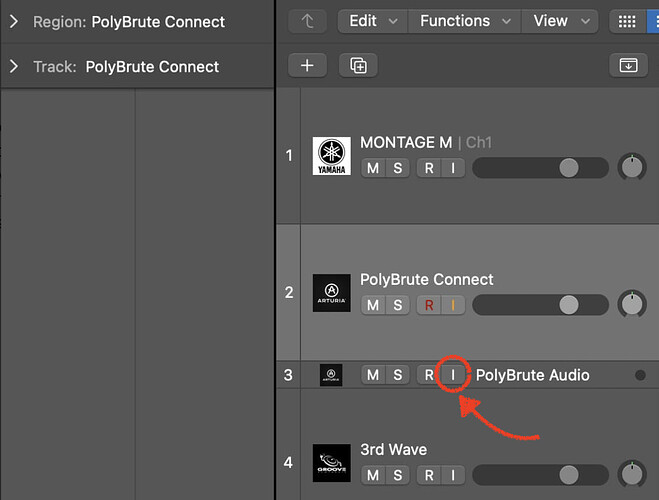659x500 pixels.
Task: Toggle input monitoring on MONTAGE M track
Action: point(453,168)
